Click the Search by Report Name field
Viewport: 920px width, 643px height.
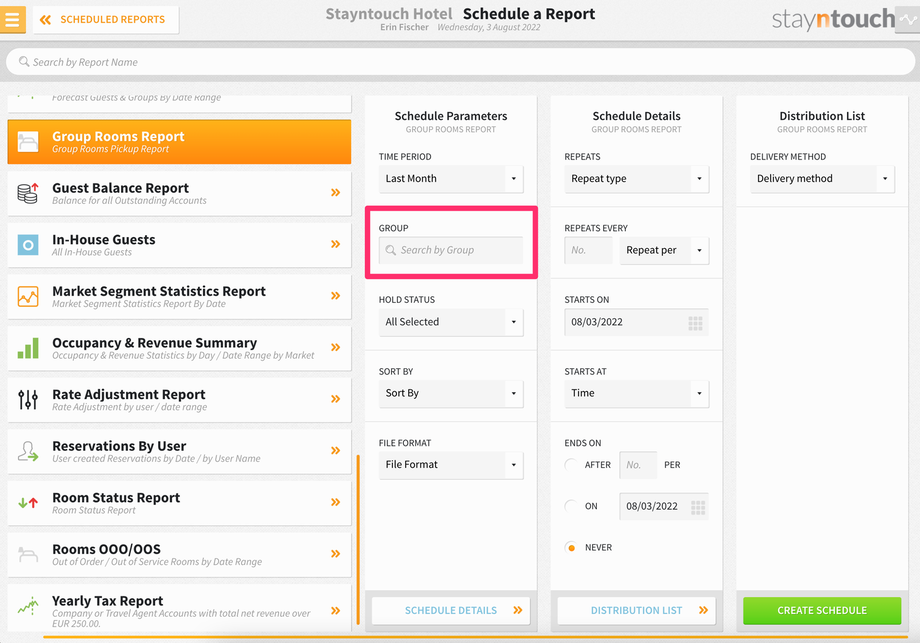click(460, 62)
